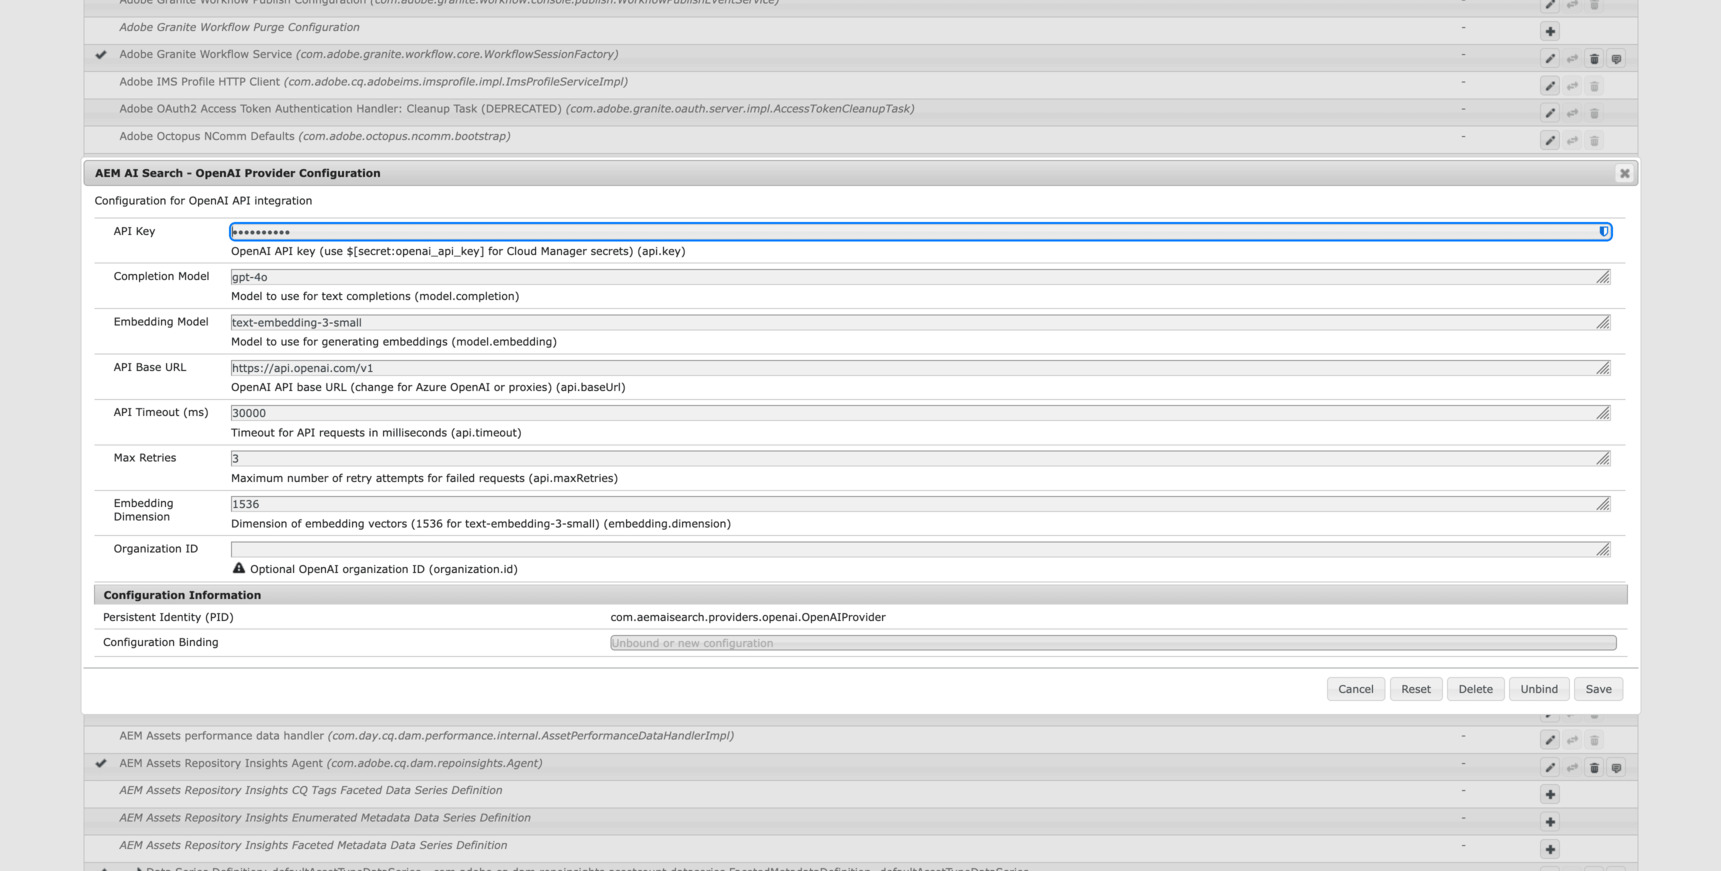Image resolution: width=1721 pixels, height=871 pixels.
Task: Delete AEM Assets Repository Insights Agent configuration
Action: [x=1594, y=767]
